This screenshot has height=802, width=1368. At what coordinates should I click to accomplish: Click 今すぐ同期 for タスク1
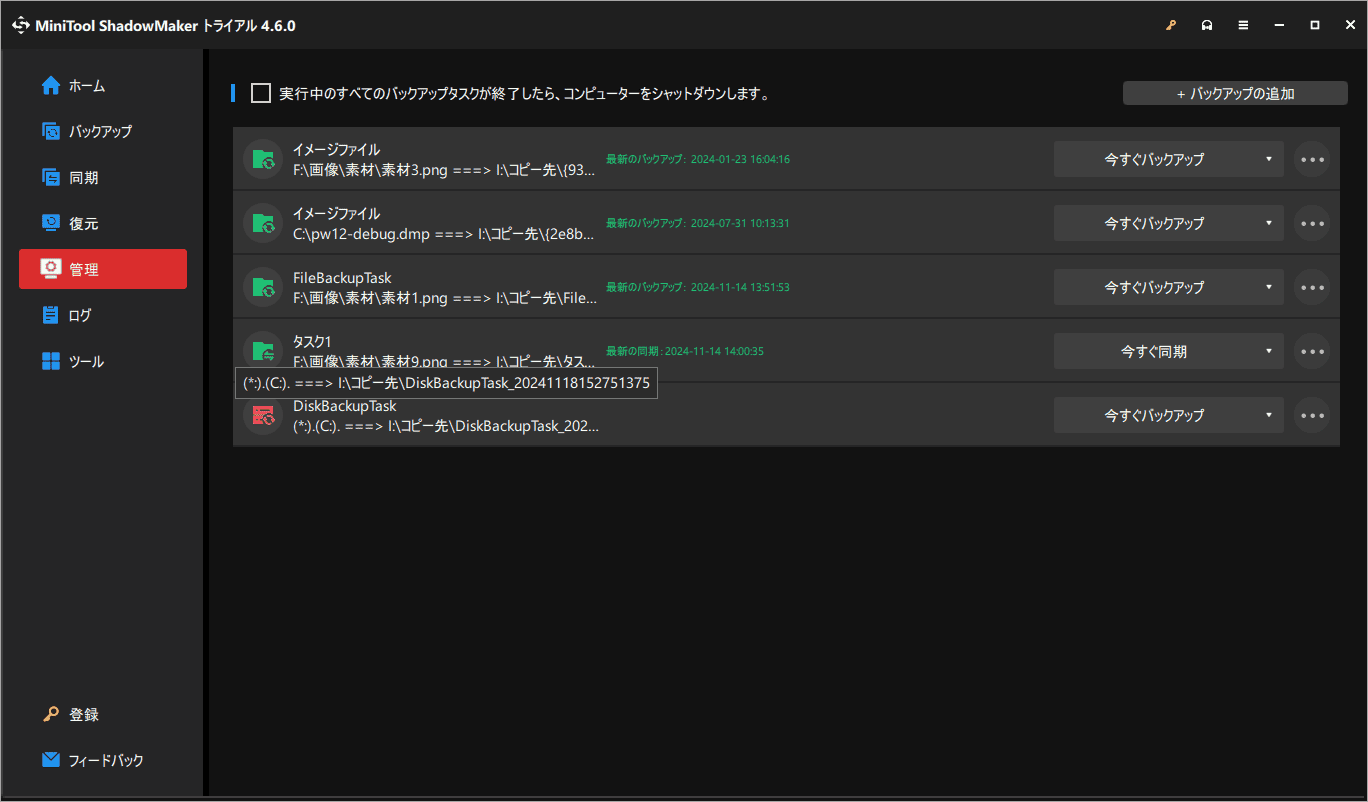click(1154, 351)
